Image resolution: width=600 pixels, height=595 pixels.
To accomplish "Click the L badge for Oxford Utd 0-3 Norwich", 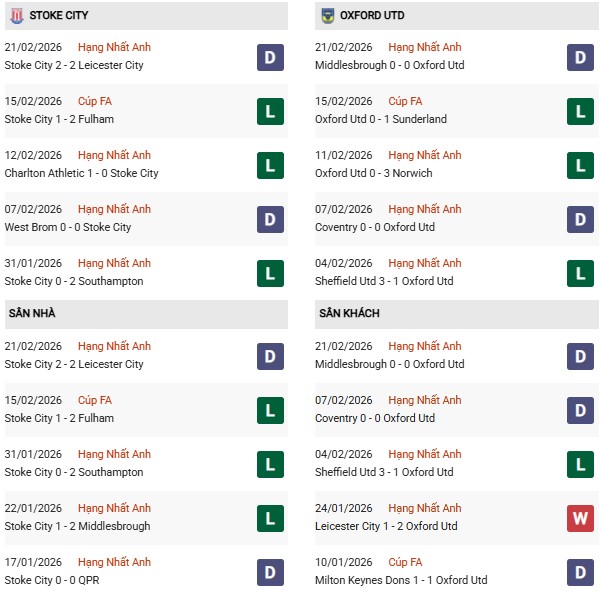I will (580, 165).
